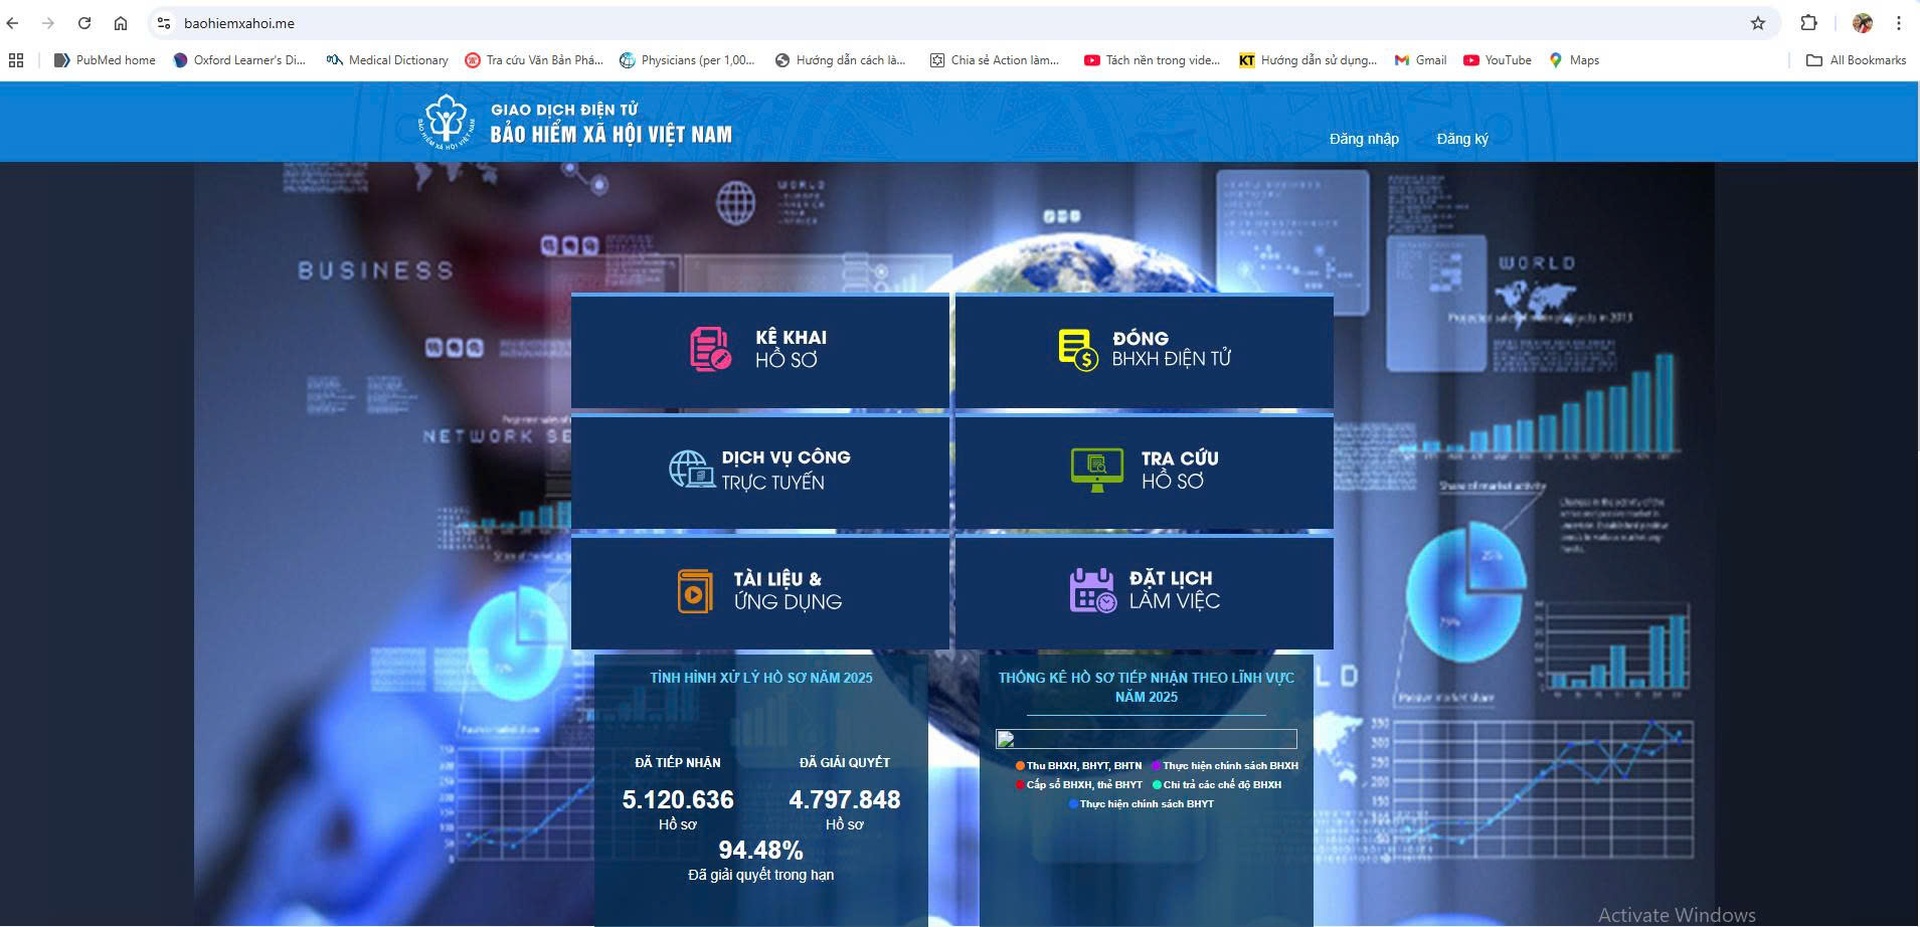Viewport: 1920px width, 927px height.
Task: Click the Tra Cứu Hồ Sơ monitor icon
Action: click(x=1096, y=469)
